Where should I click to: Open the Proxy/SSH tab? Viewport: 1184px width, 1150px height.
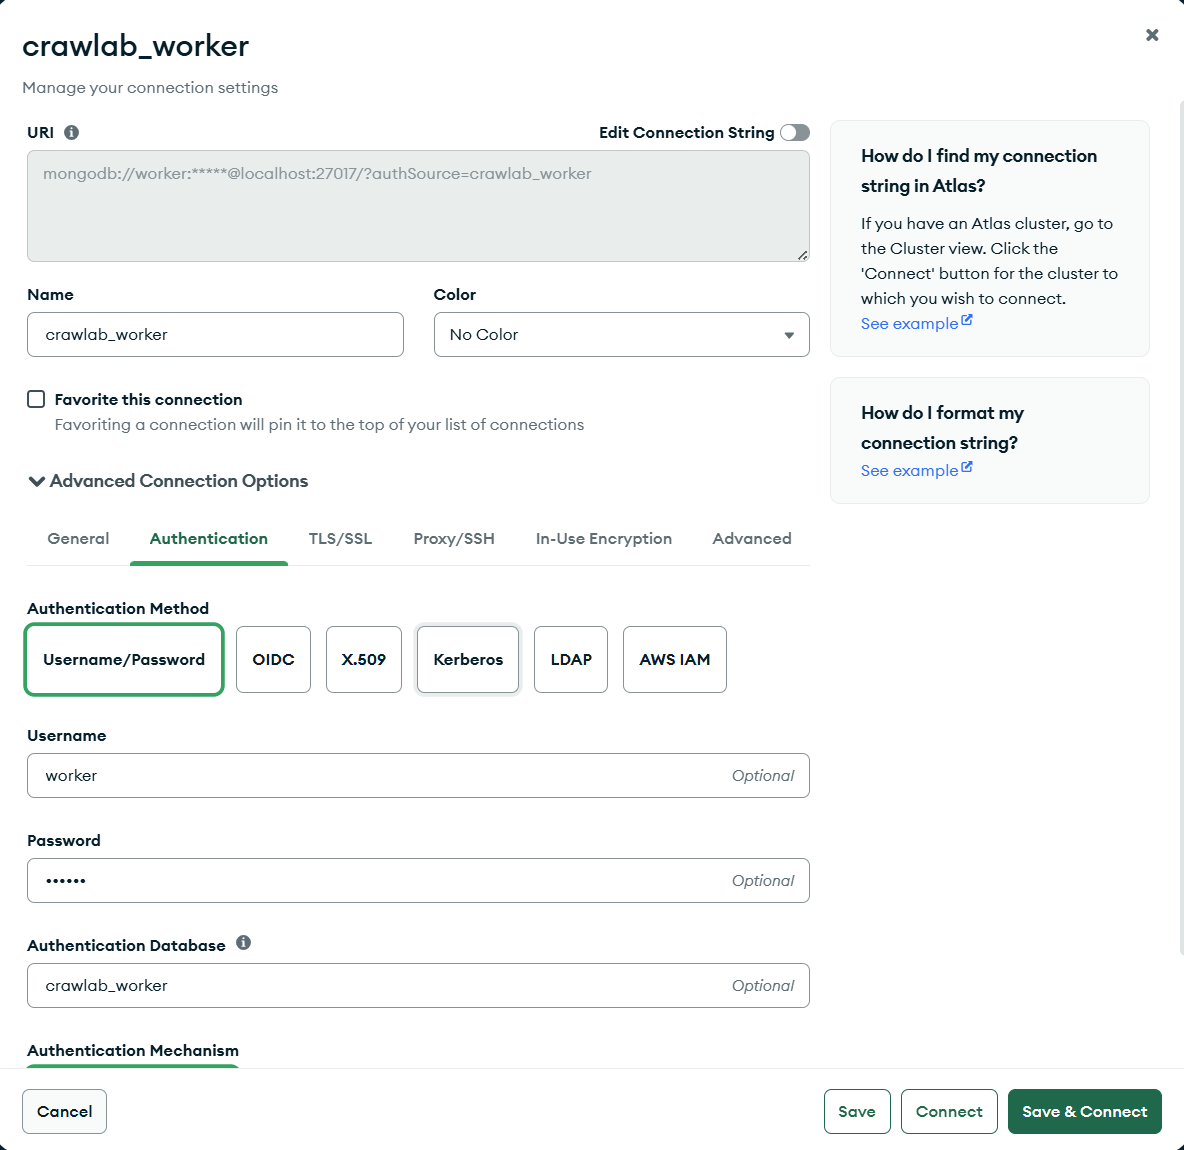pos(453,538)
